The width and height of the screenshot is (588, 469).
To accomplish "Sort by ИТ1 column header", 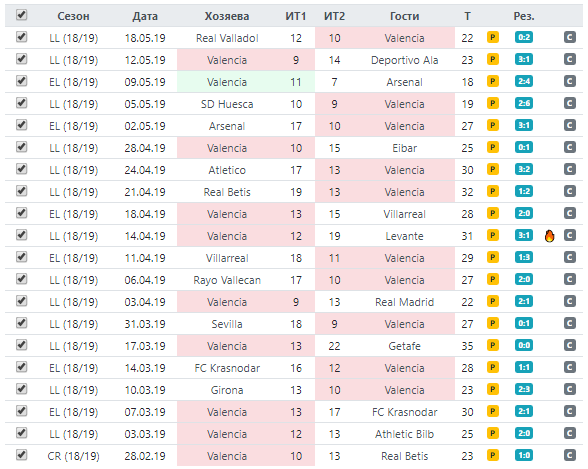I will 296,16.
